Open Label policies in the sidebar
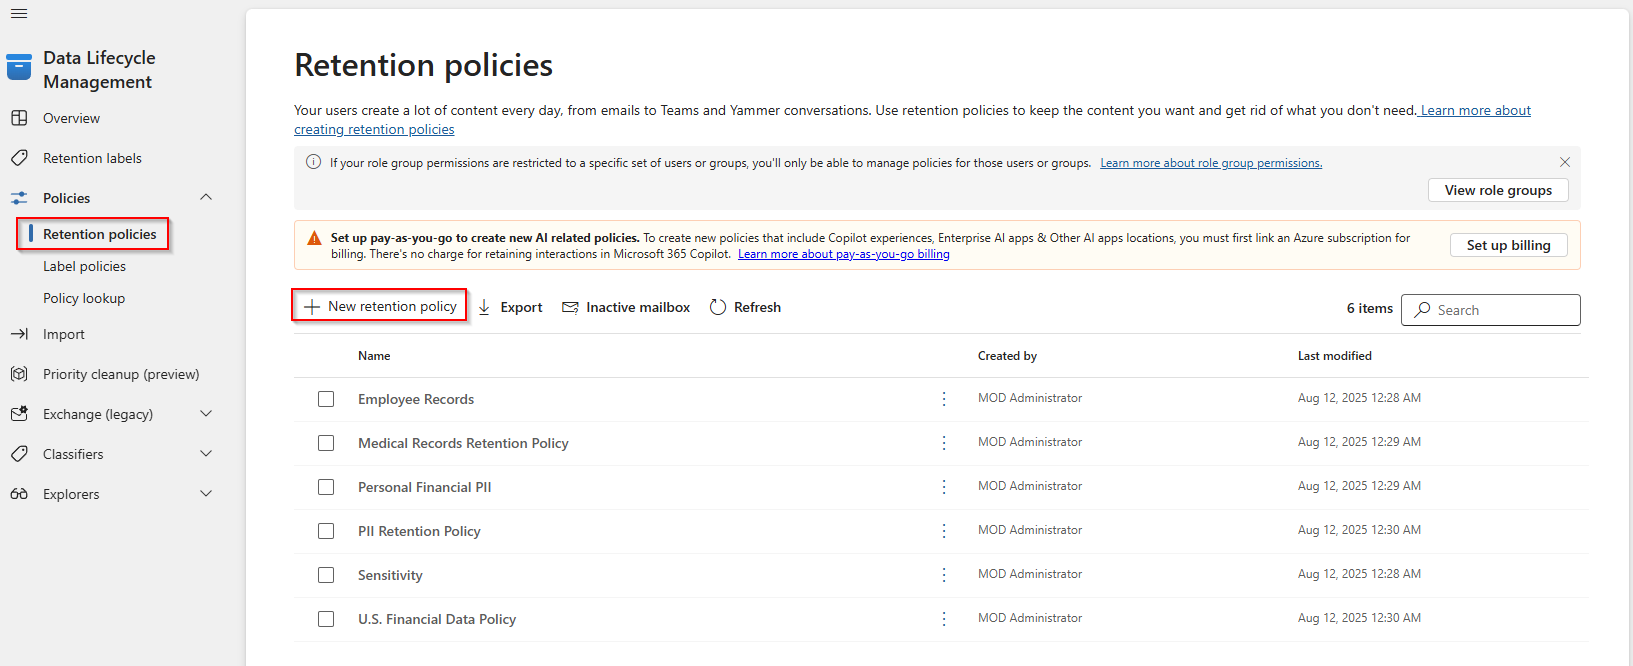This screenshot has height=666, width=1633. coord(84,266)
